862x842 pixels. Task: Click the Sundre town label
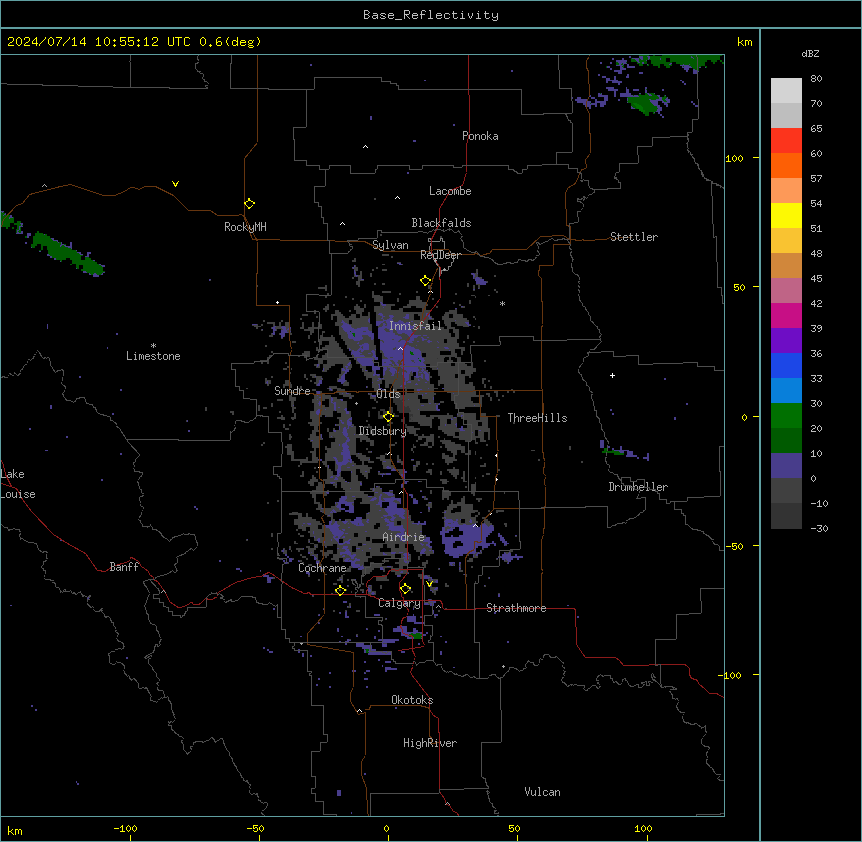[x=292, y=391]
